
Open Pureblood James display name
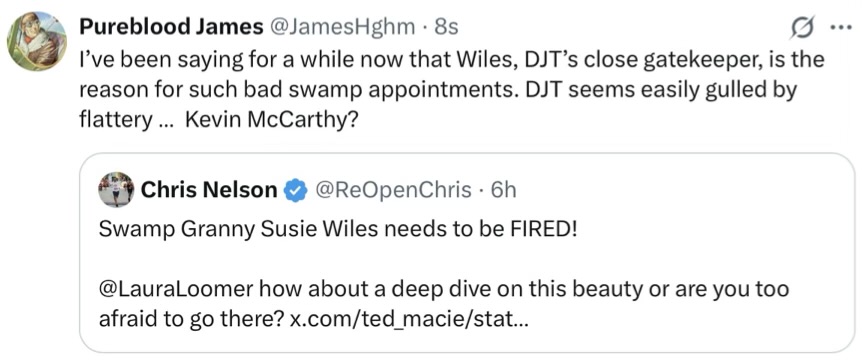tap(171, 27)
